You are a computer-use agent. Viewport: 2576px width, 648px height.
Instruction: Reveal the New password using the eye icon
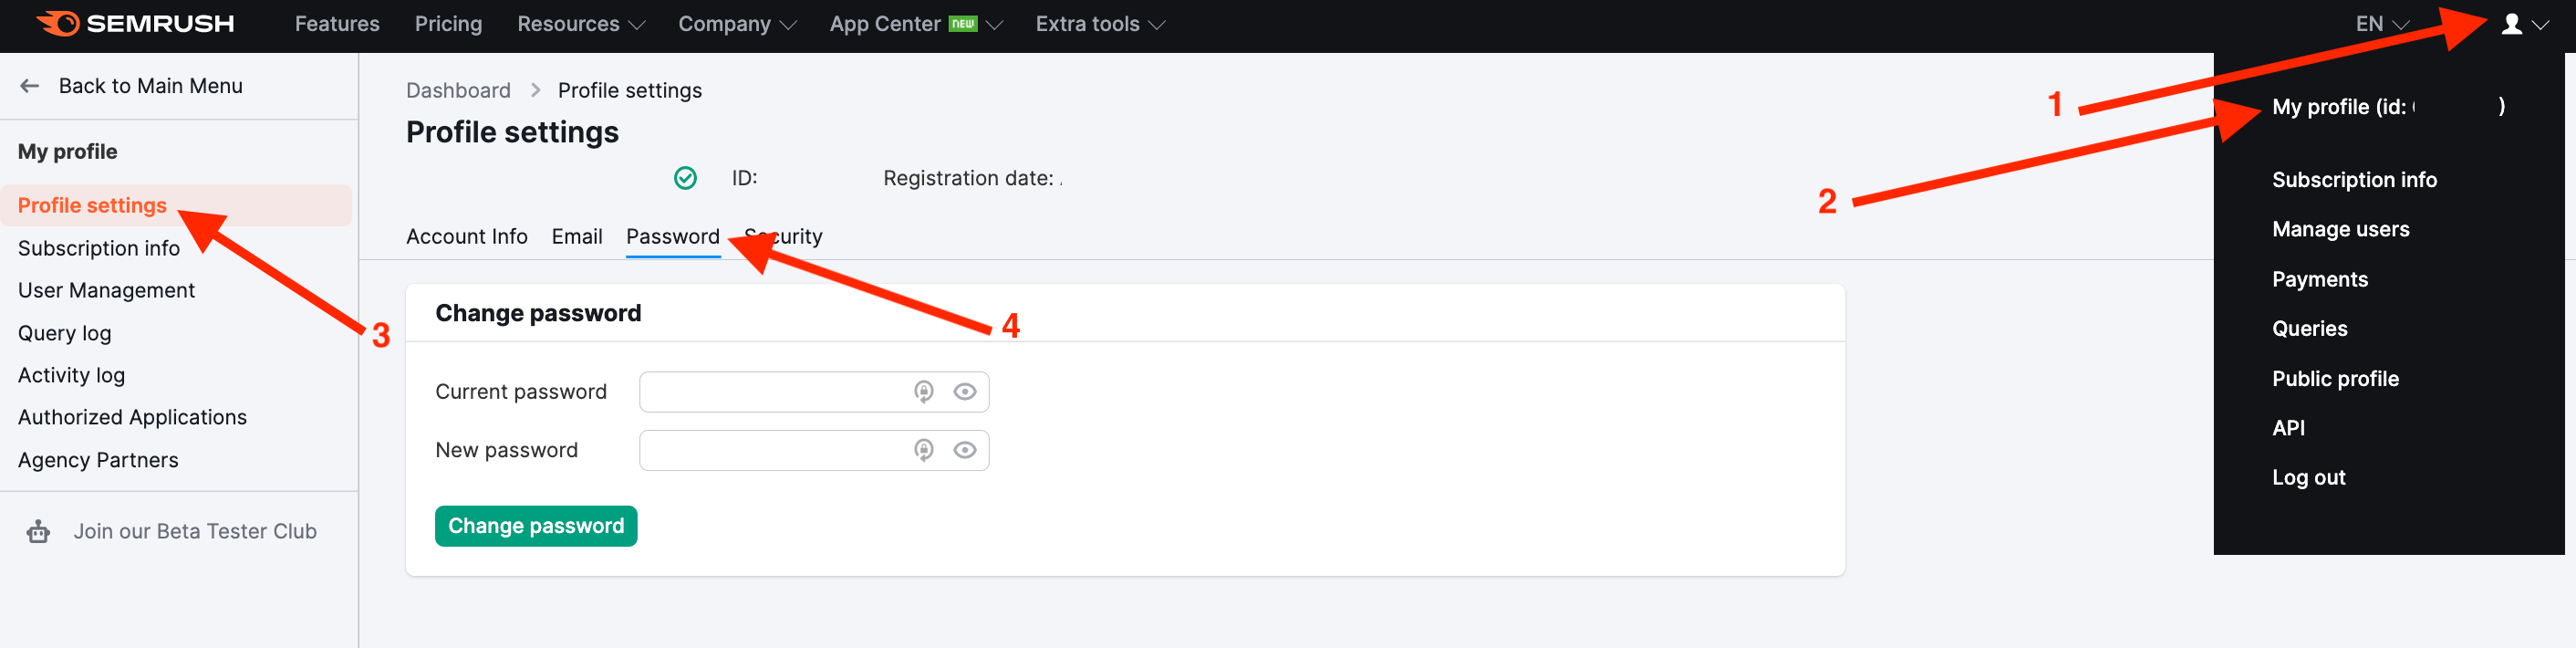point(963,450)
